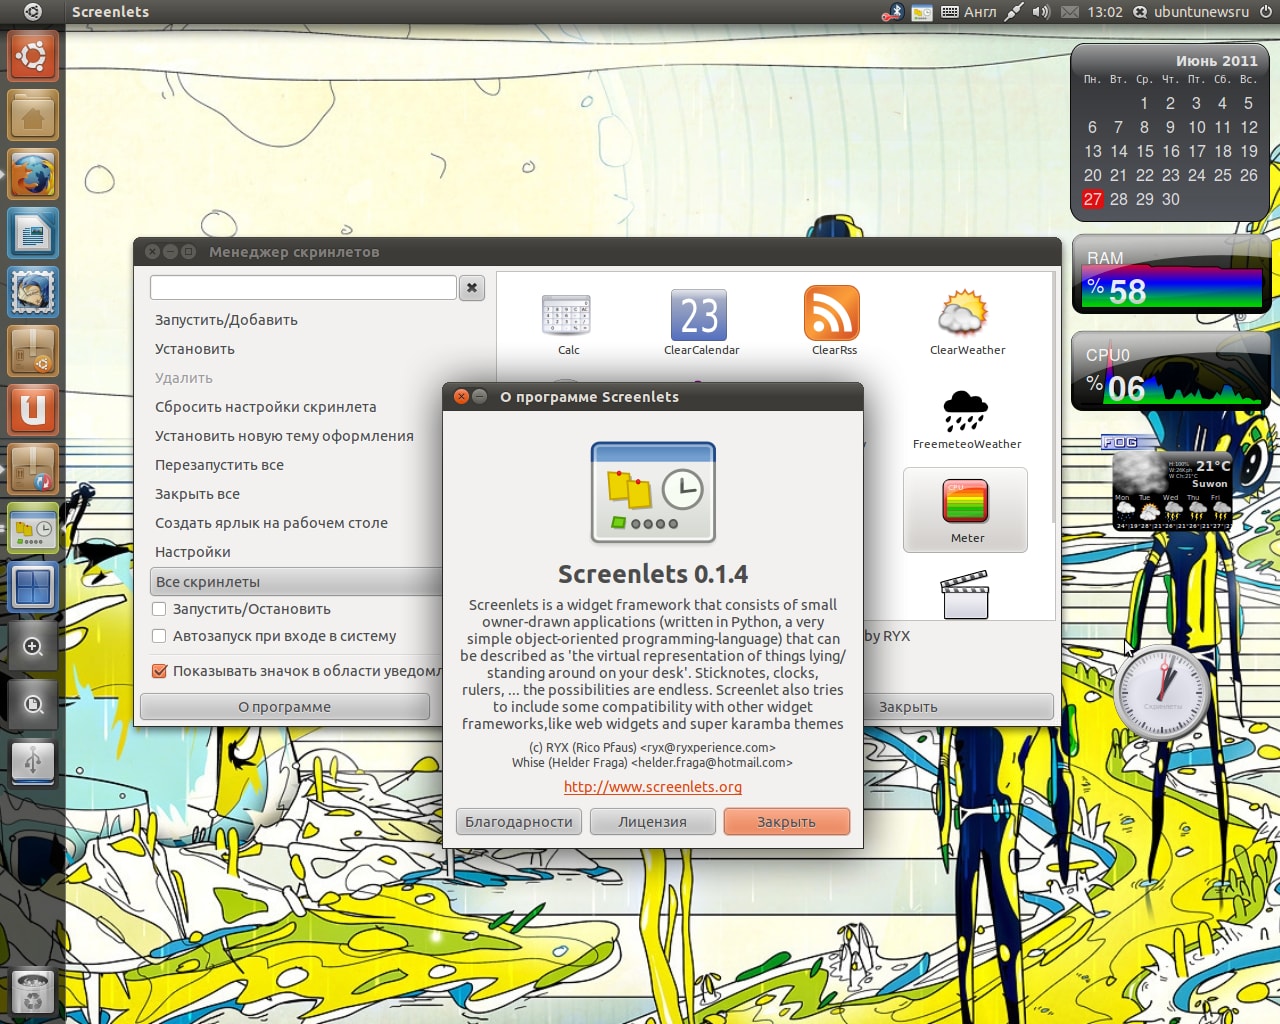Select the FreemeteoWeather screenlet
1280x1024 pixels.
pos(966,420)
